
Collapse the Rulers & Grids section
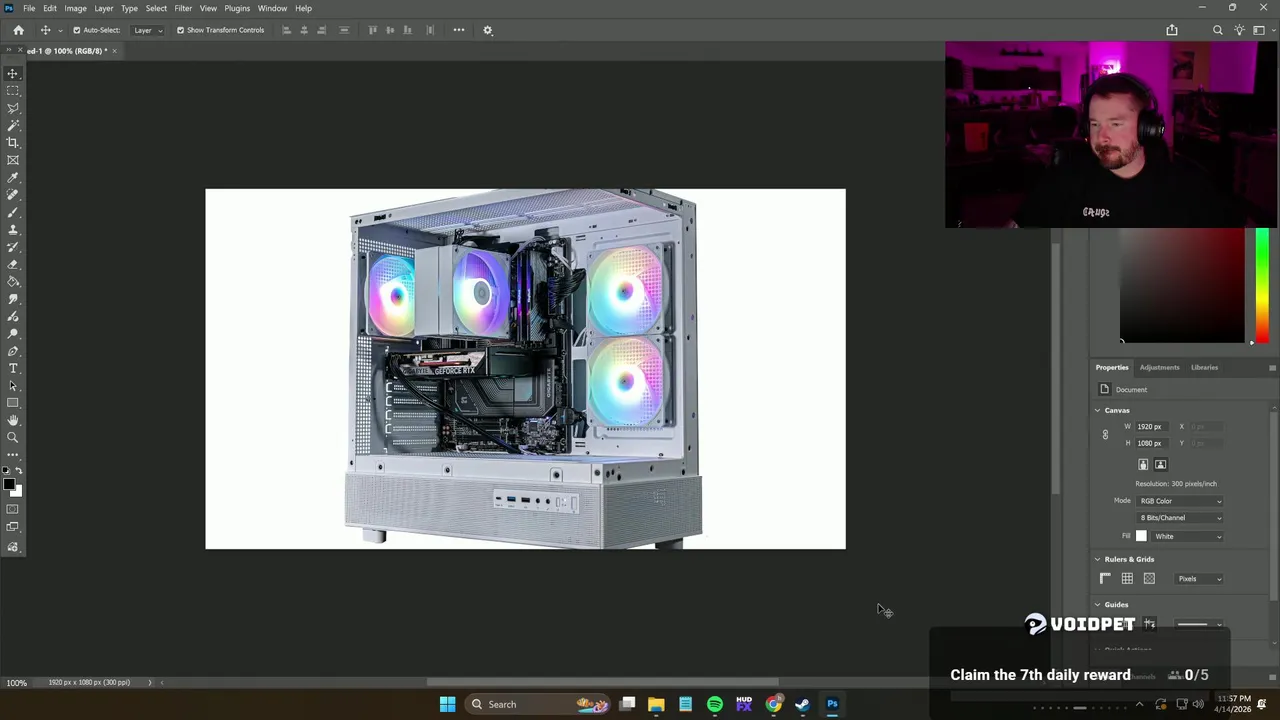pos(1097,560)
